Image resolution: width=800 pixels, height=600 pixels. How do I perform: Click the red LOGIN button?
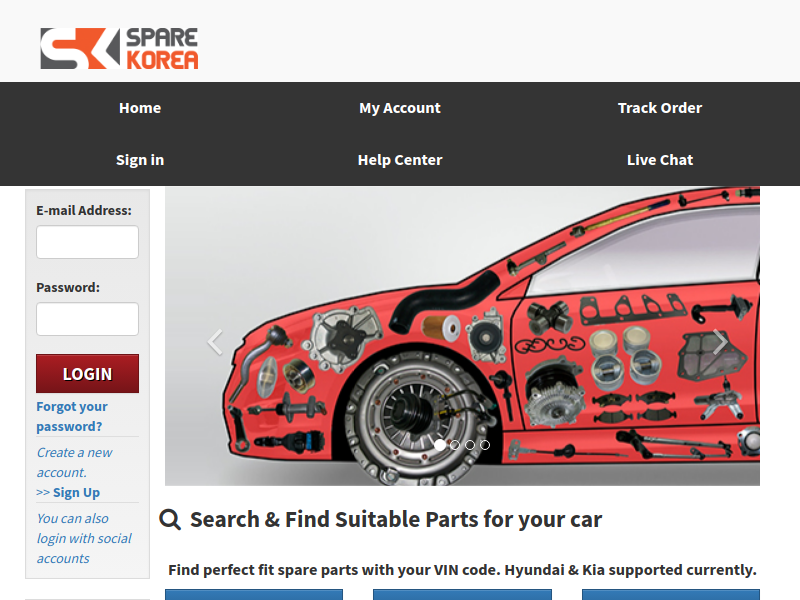click(x=87, y=373)
